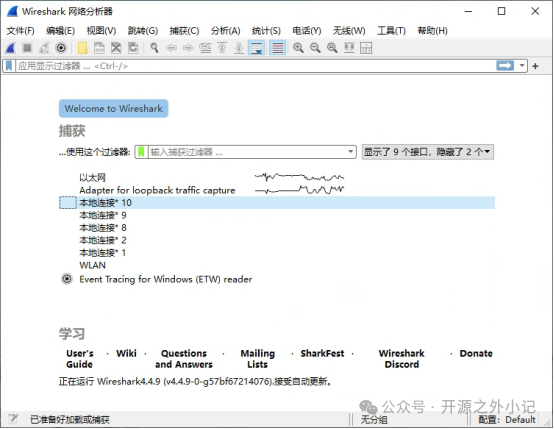Open expert info icon in status bar
Screen dimensions: 554x429
[13, 419]
